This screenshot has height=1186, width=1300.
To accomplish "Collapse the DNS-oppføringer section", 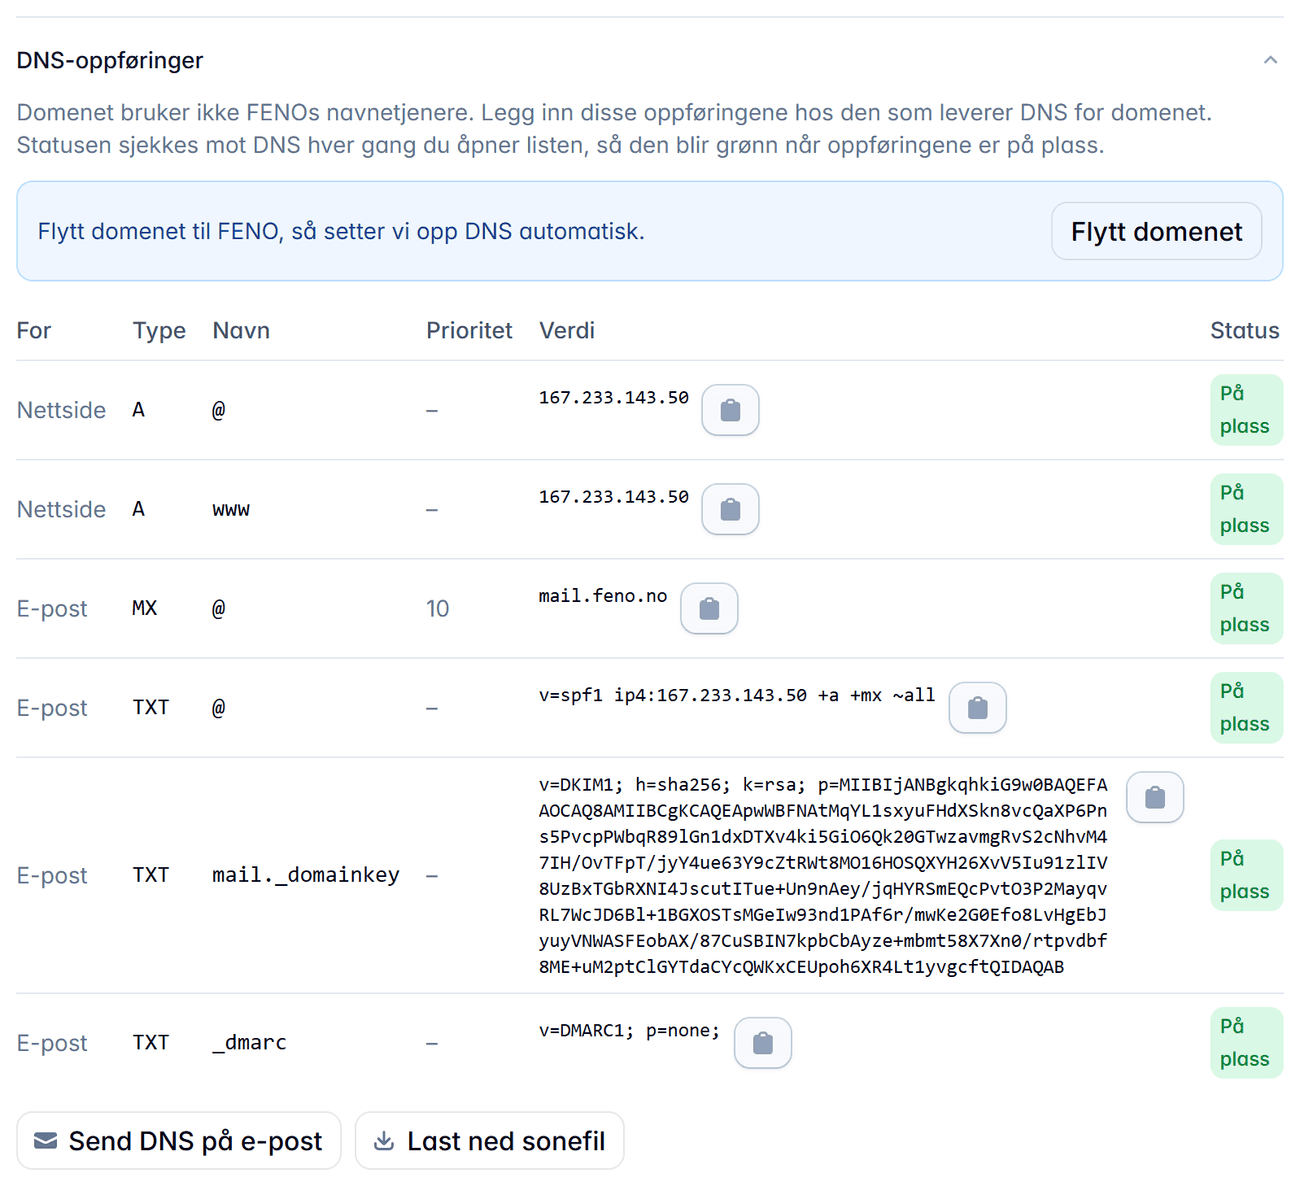I will [x=1270, y=60].
